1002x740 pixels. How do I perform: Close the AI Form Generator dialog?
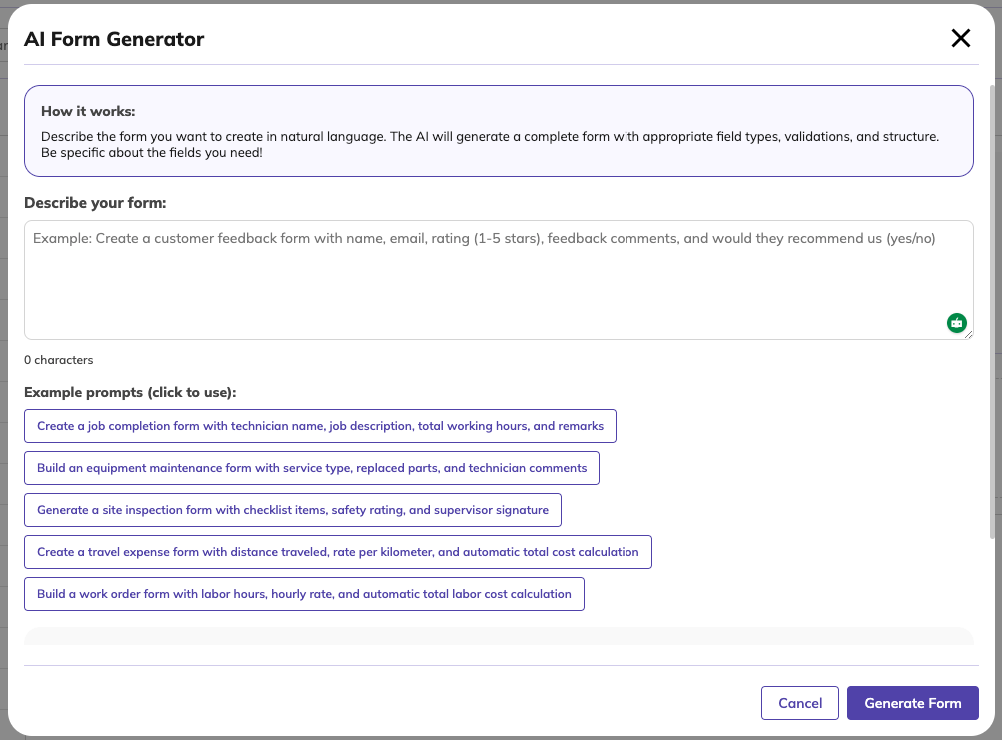click(x=960, y=39)
